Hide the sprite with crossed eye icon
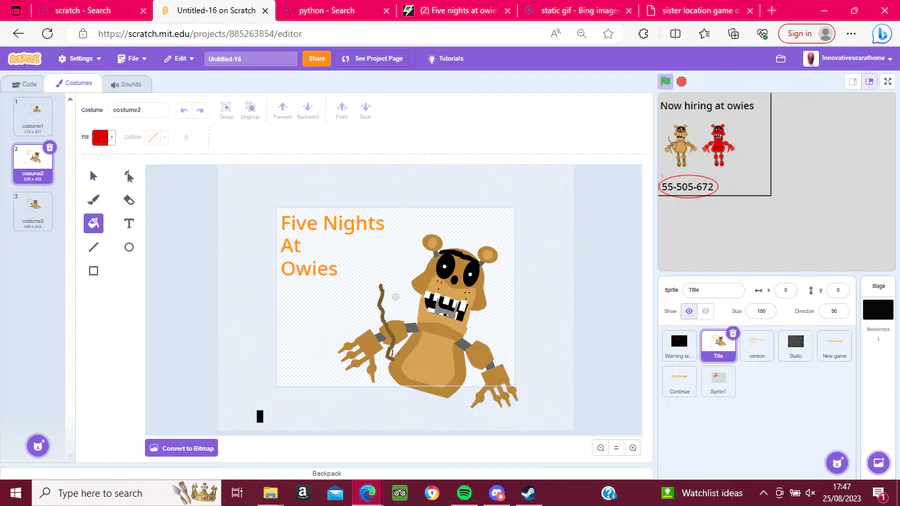Image resolution: width=900 pixels, height=506 pixels. click(x=705, y=311)
